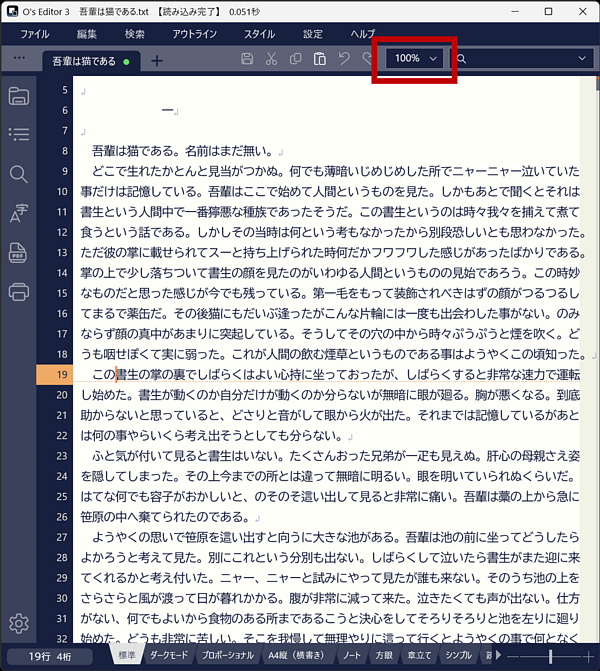This screenshot has height=671, width=600.
Task: Open the search panel in the sidebar
Action: click(19, 174)
